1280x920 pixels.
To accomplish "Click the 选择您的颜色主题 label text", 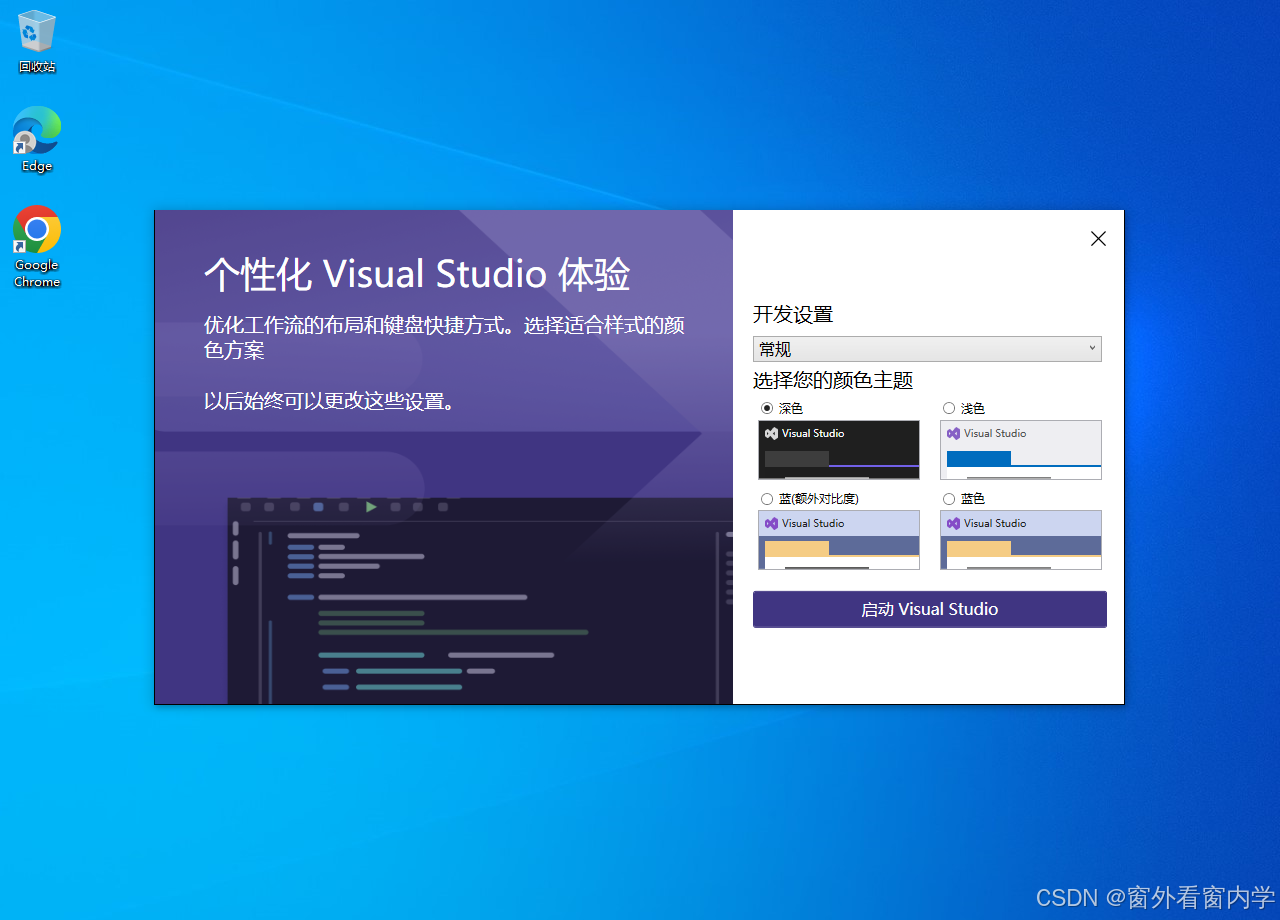I will (833, 381).
